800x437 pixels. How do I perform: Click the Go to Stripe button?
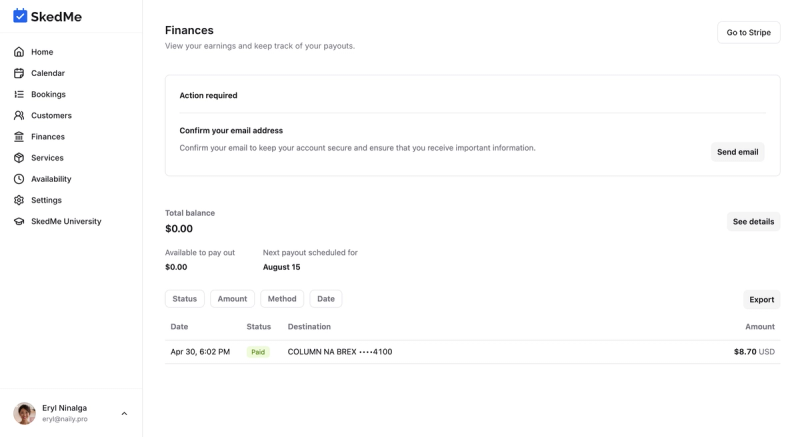click(748, 32)
